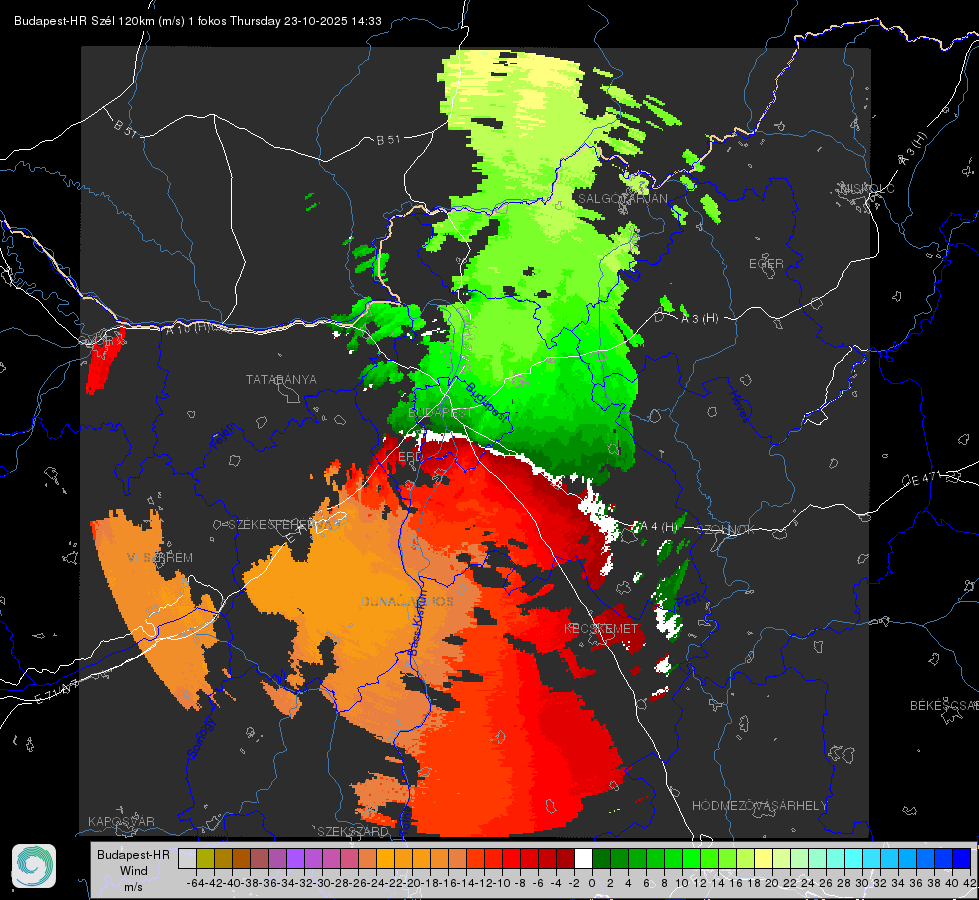
Task: Select the dark green swatch between 0 and 2
Action: [x=601, y=858]
